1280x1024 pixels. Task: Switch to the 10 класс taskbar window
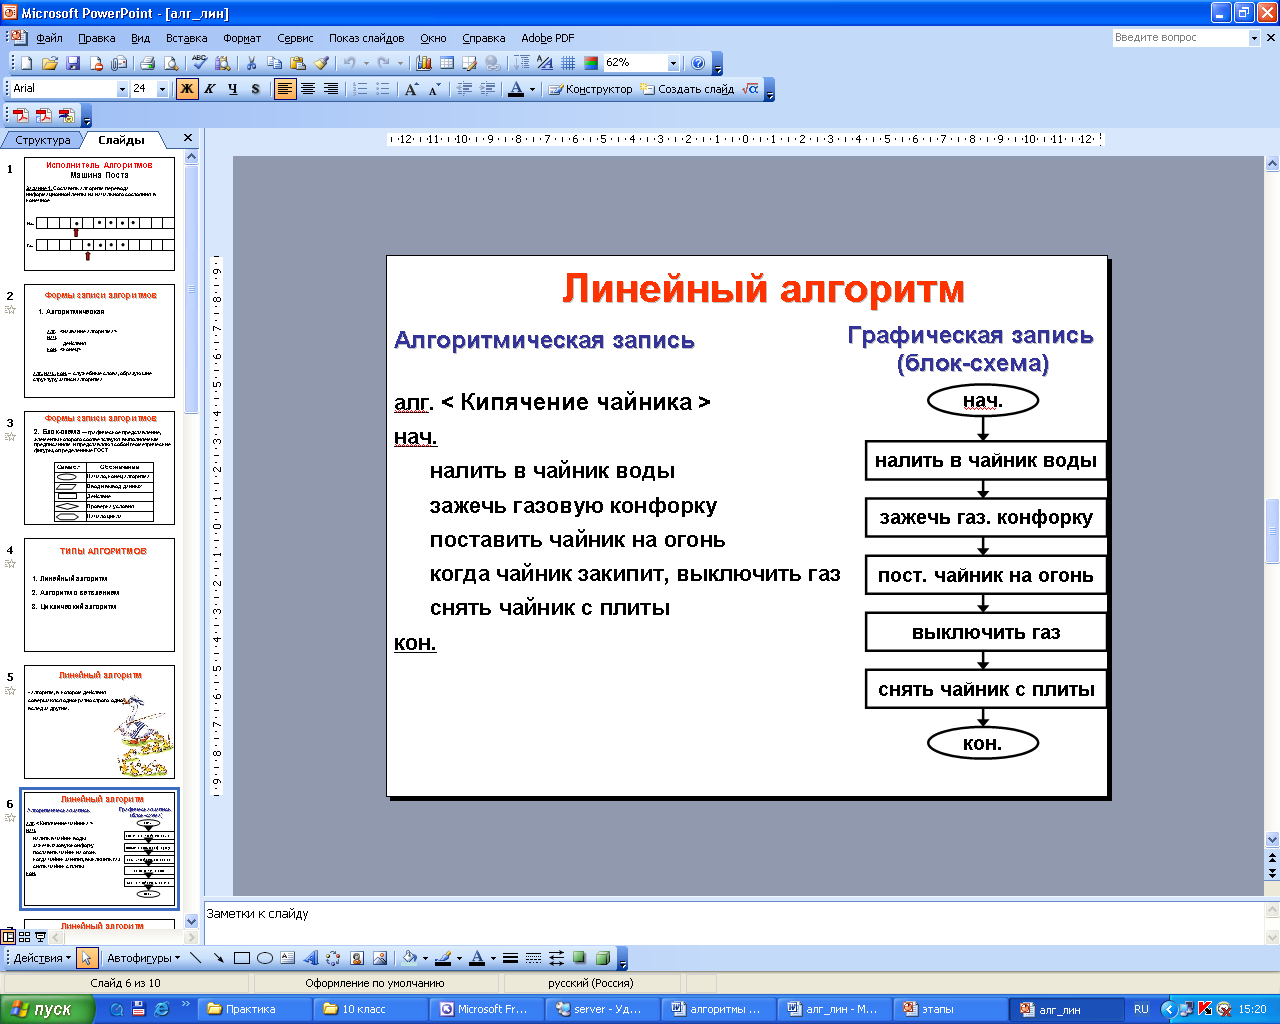point(372,1009)
